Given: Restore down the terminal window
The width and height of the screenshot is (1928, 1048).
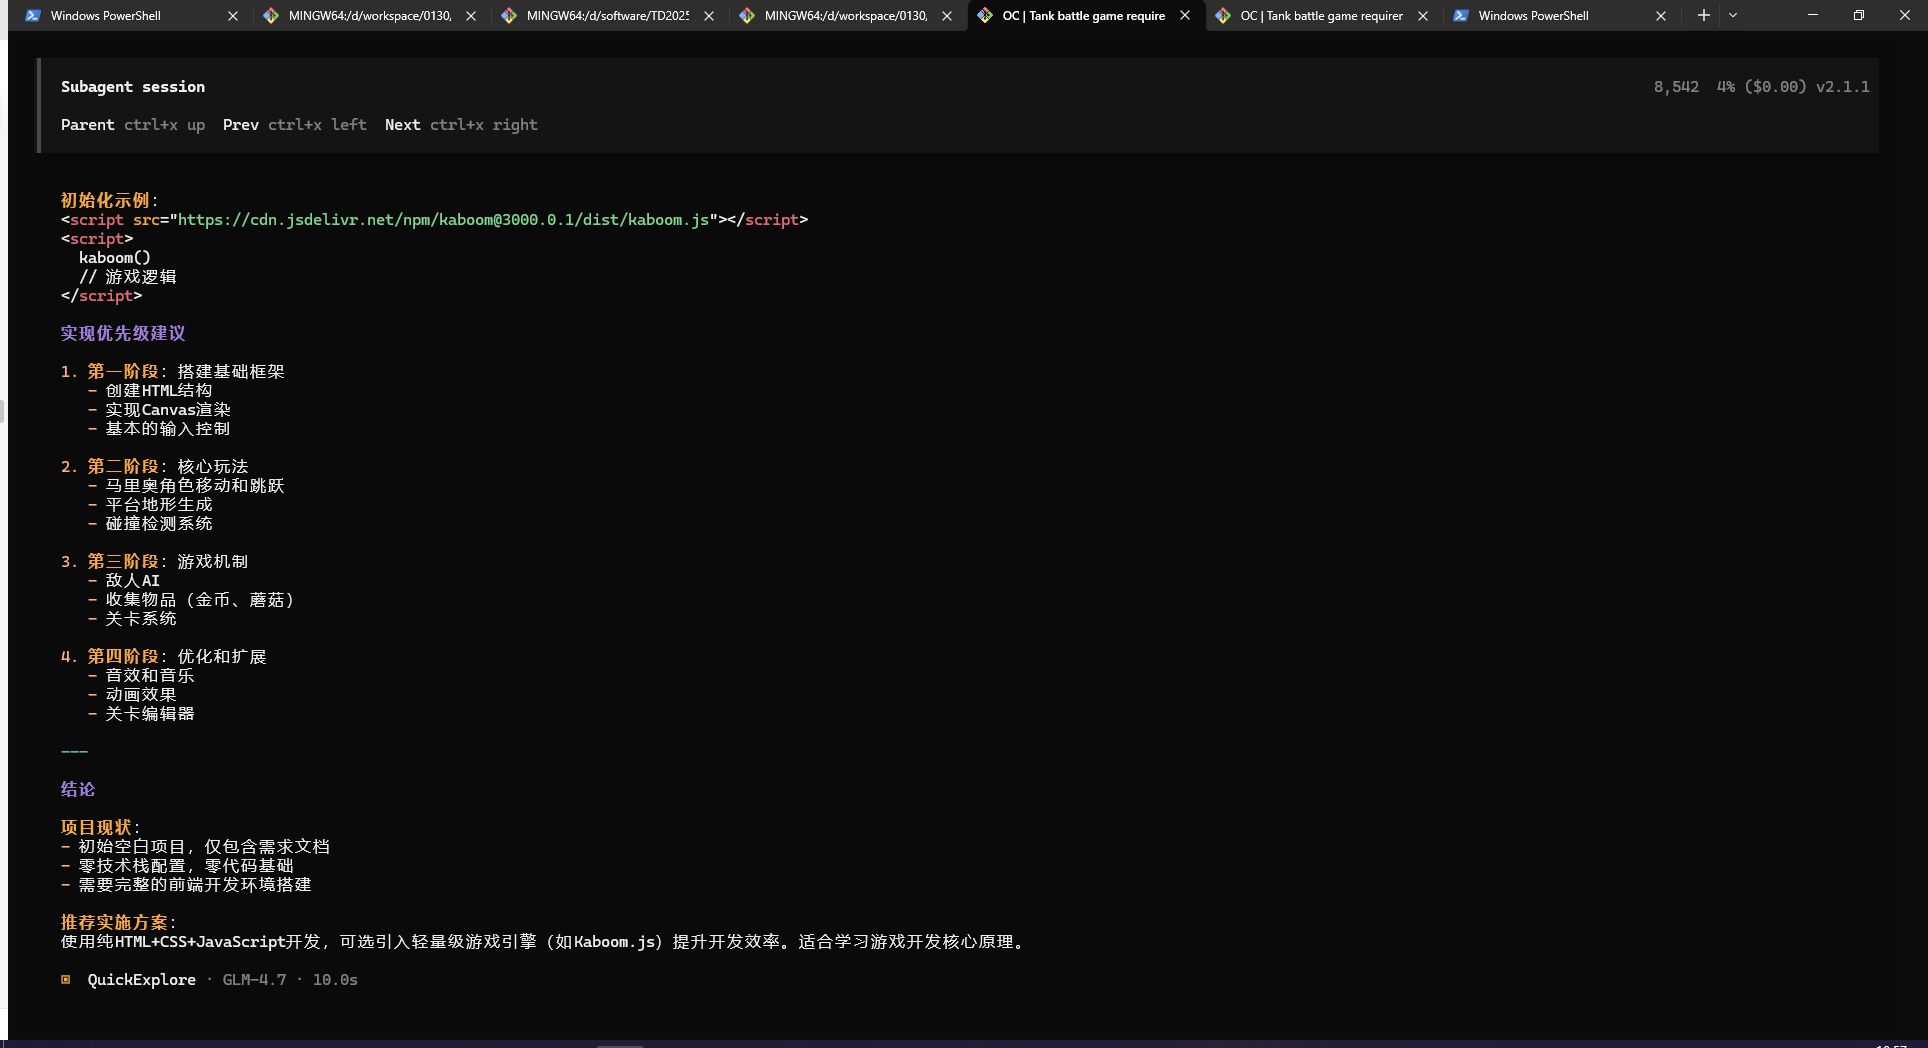Looking at the screenshot, I should pyautogui.click(x=1858, y=16).
